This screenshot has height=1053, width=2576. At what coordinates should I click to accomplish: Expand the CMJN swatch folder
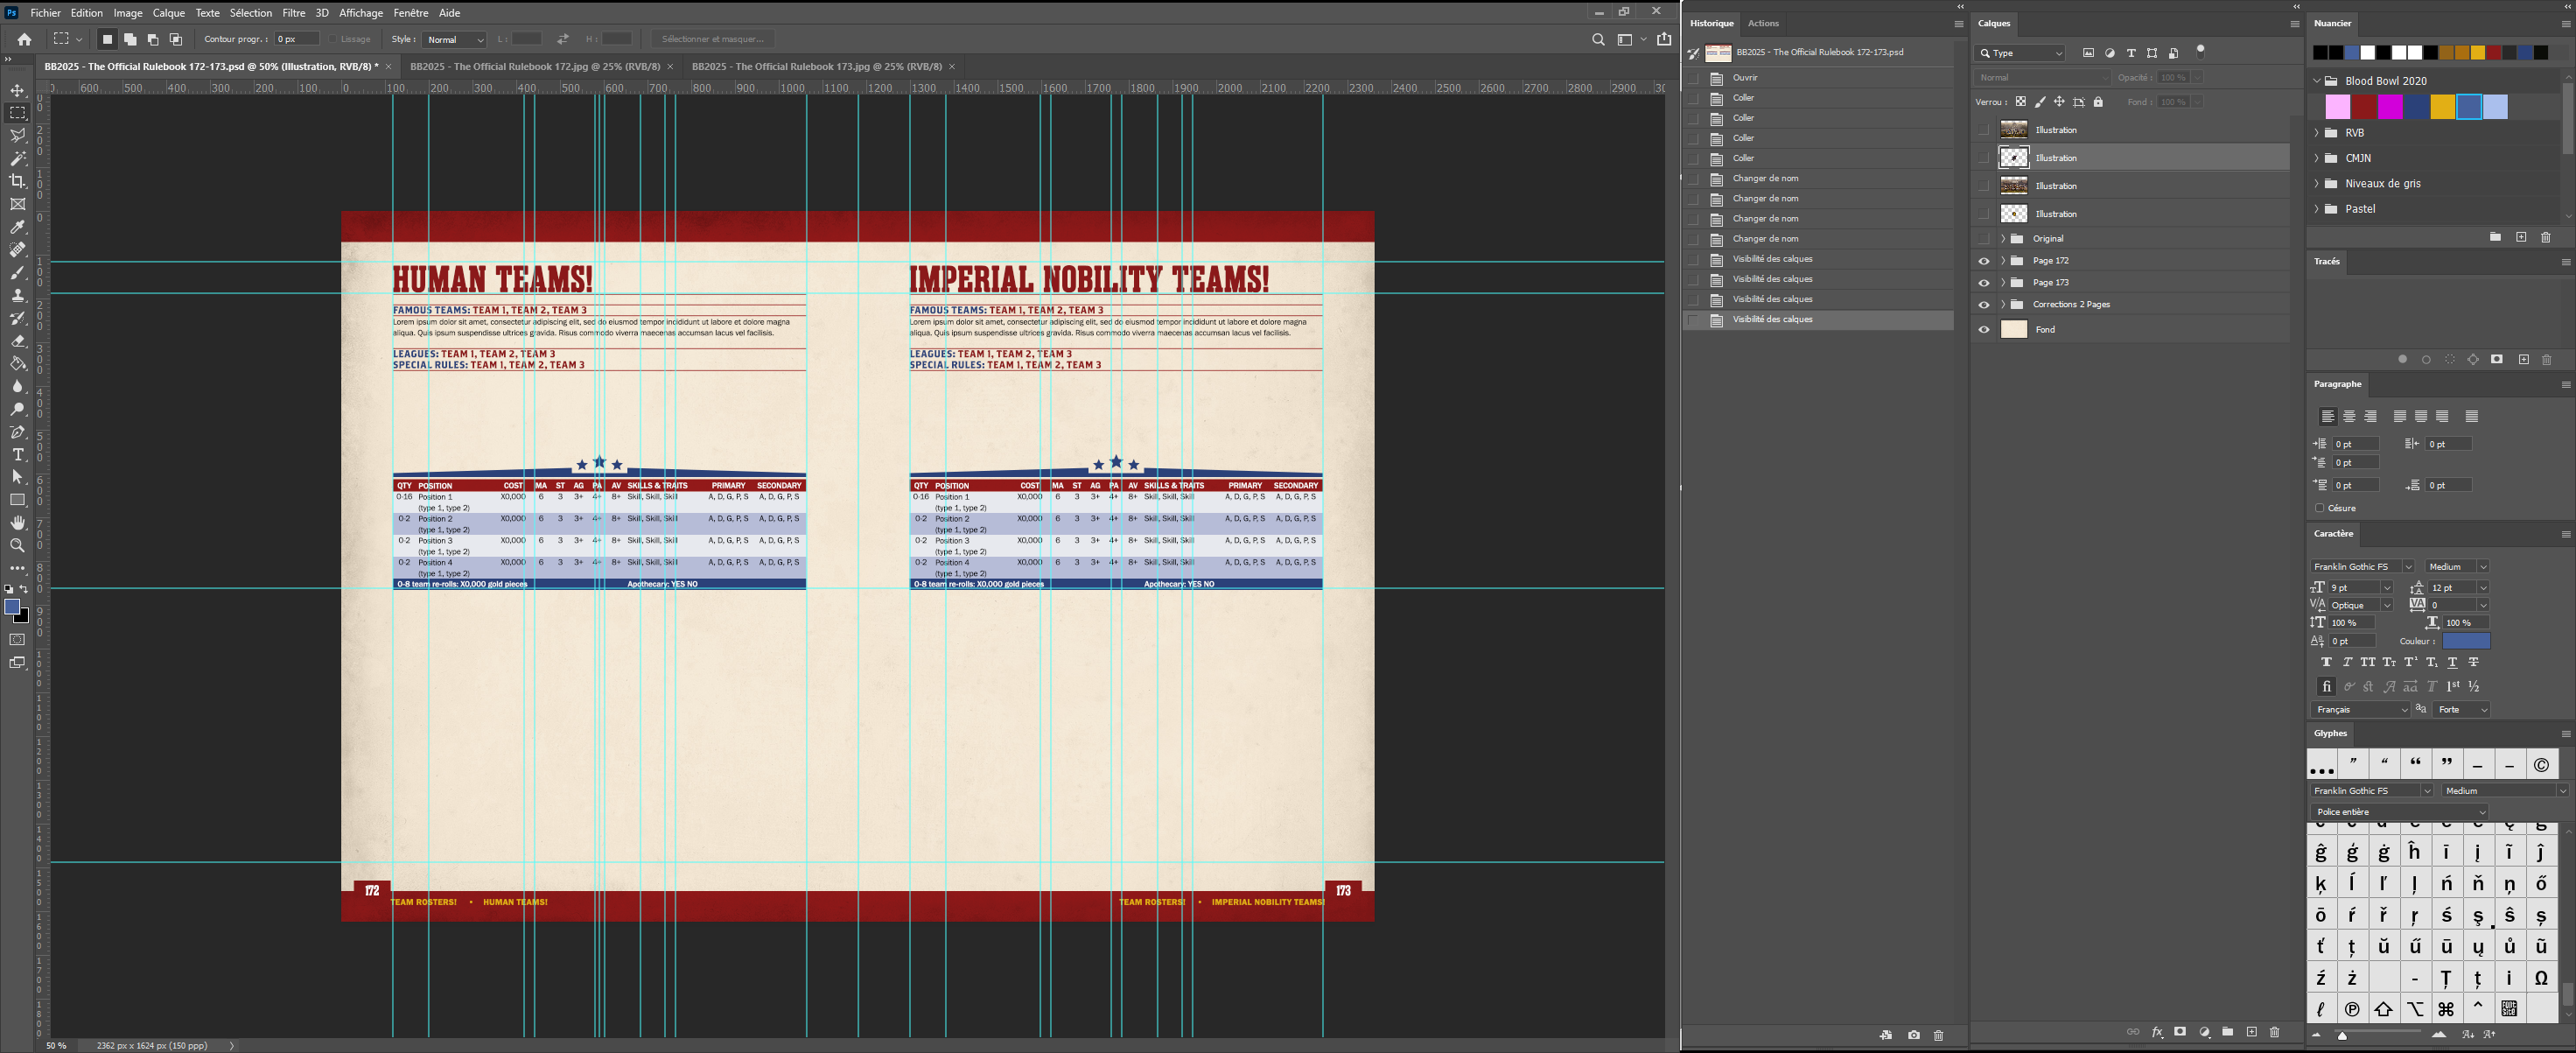tap(2317, 158)
